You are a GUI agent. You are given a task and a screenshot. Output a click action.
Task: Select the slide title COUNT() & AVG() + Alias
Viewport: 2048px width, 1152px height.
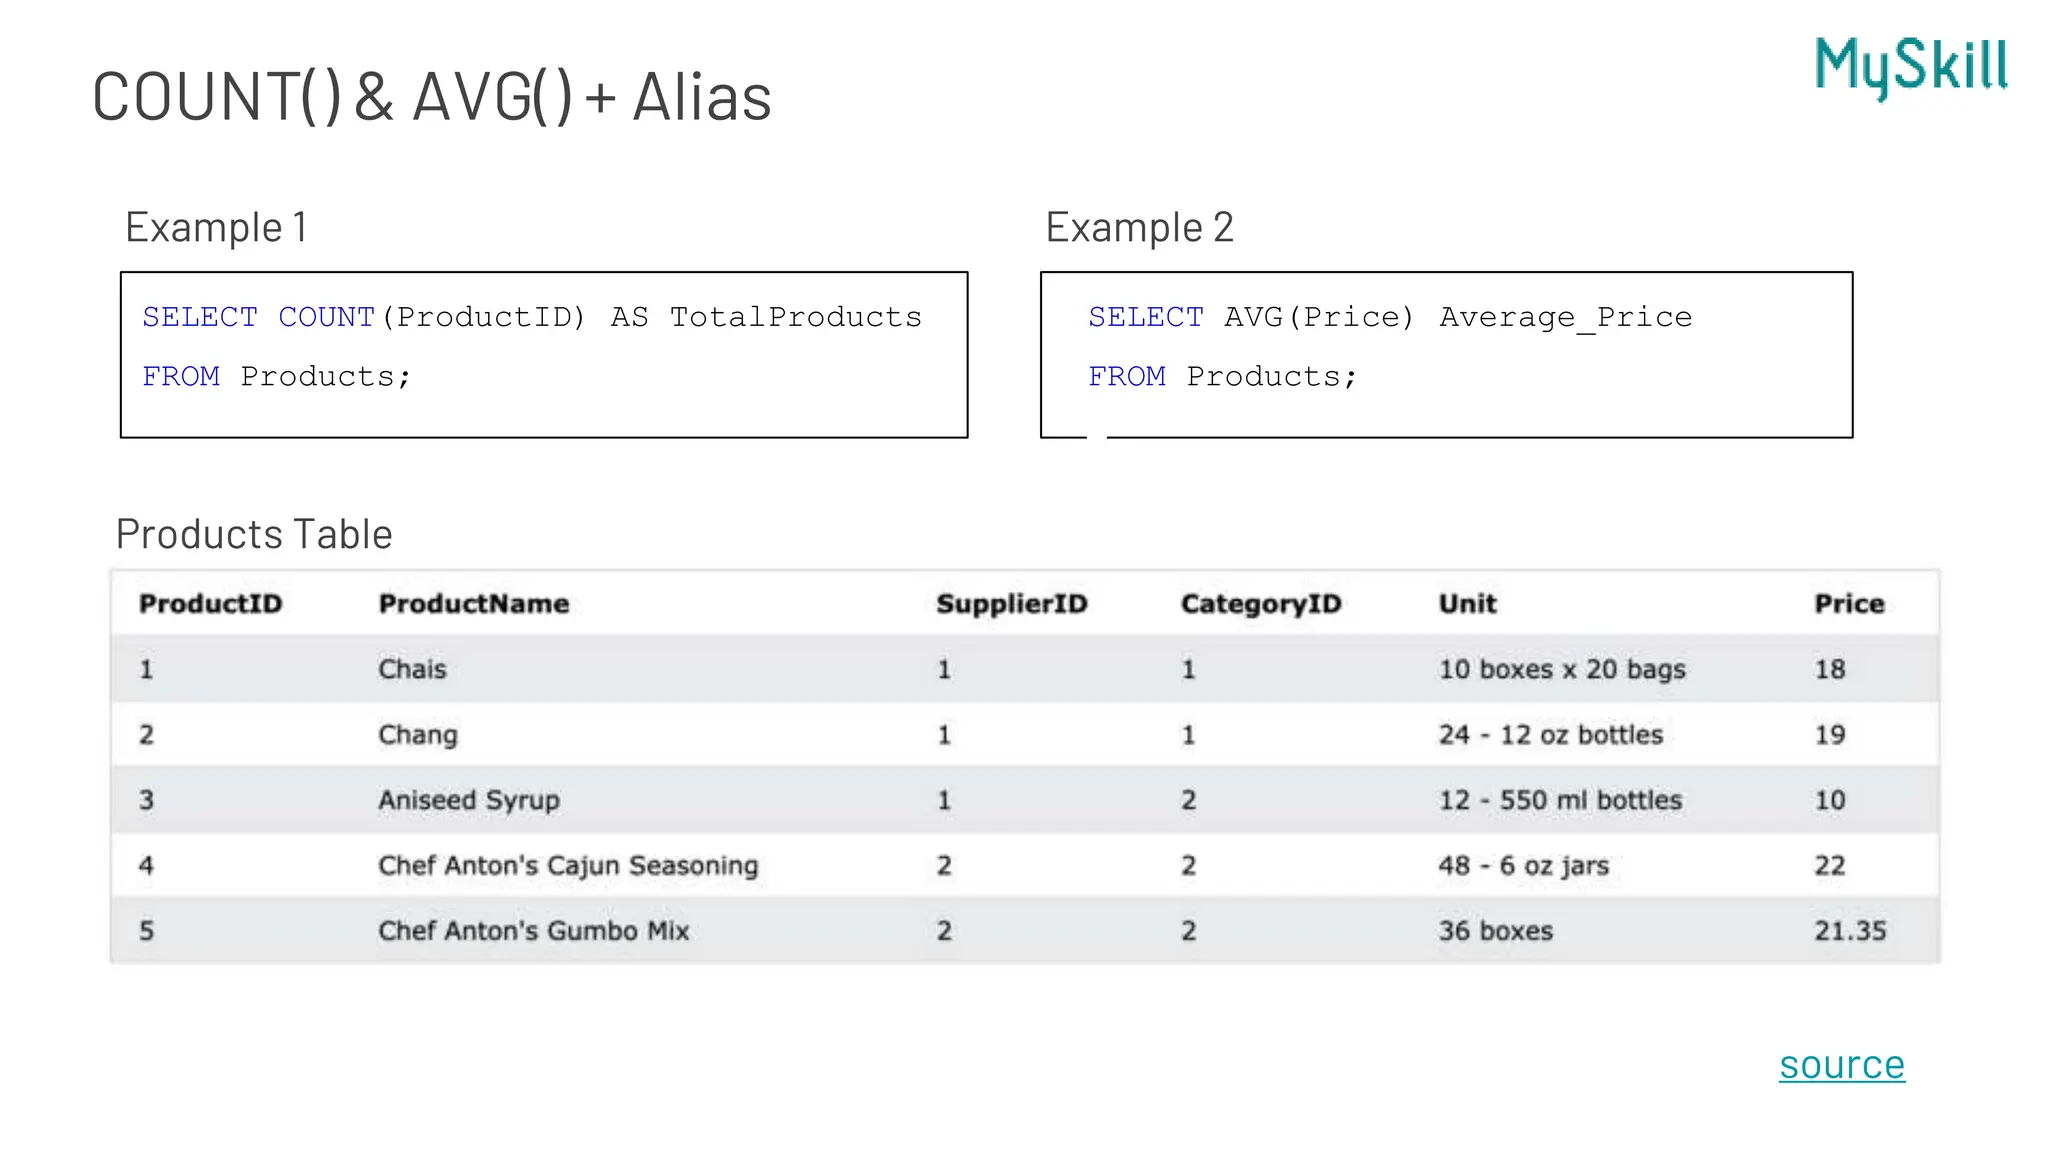click(x=431, y=98)
